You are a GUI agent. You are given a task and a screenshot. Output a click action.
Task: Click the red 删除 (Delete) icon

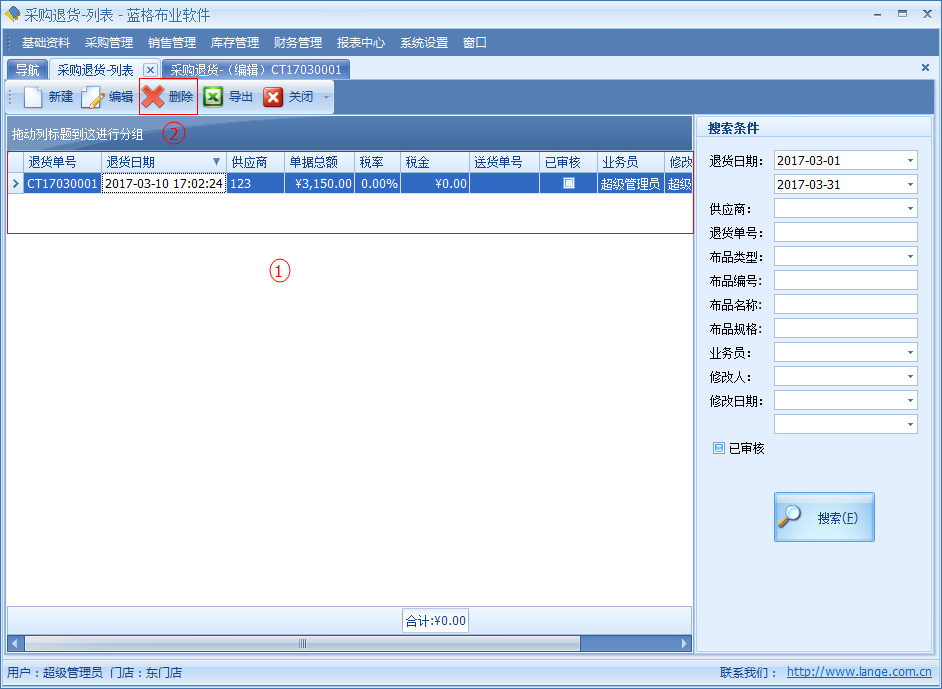click(153, 97)
